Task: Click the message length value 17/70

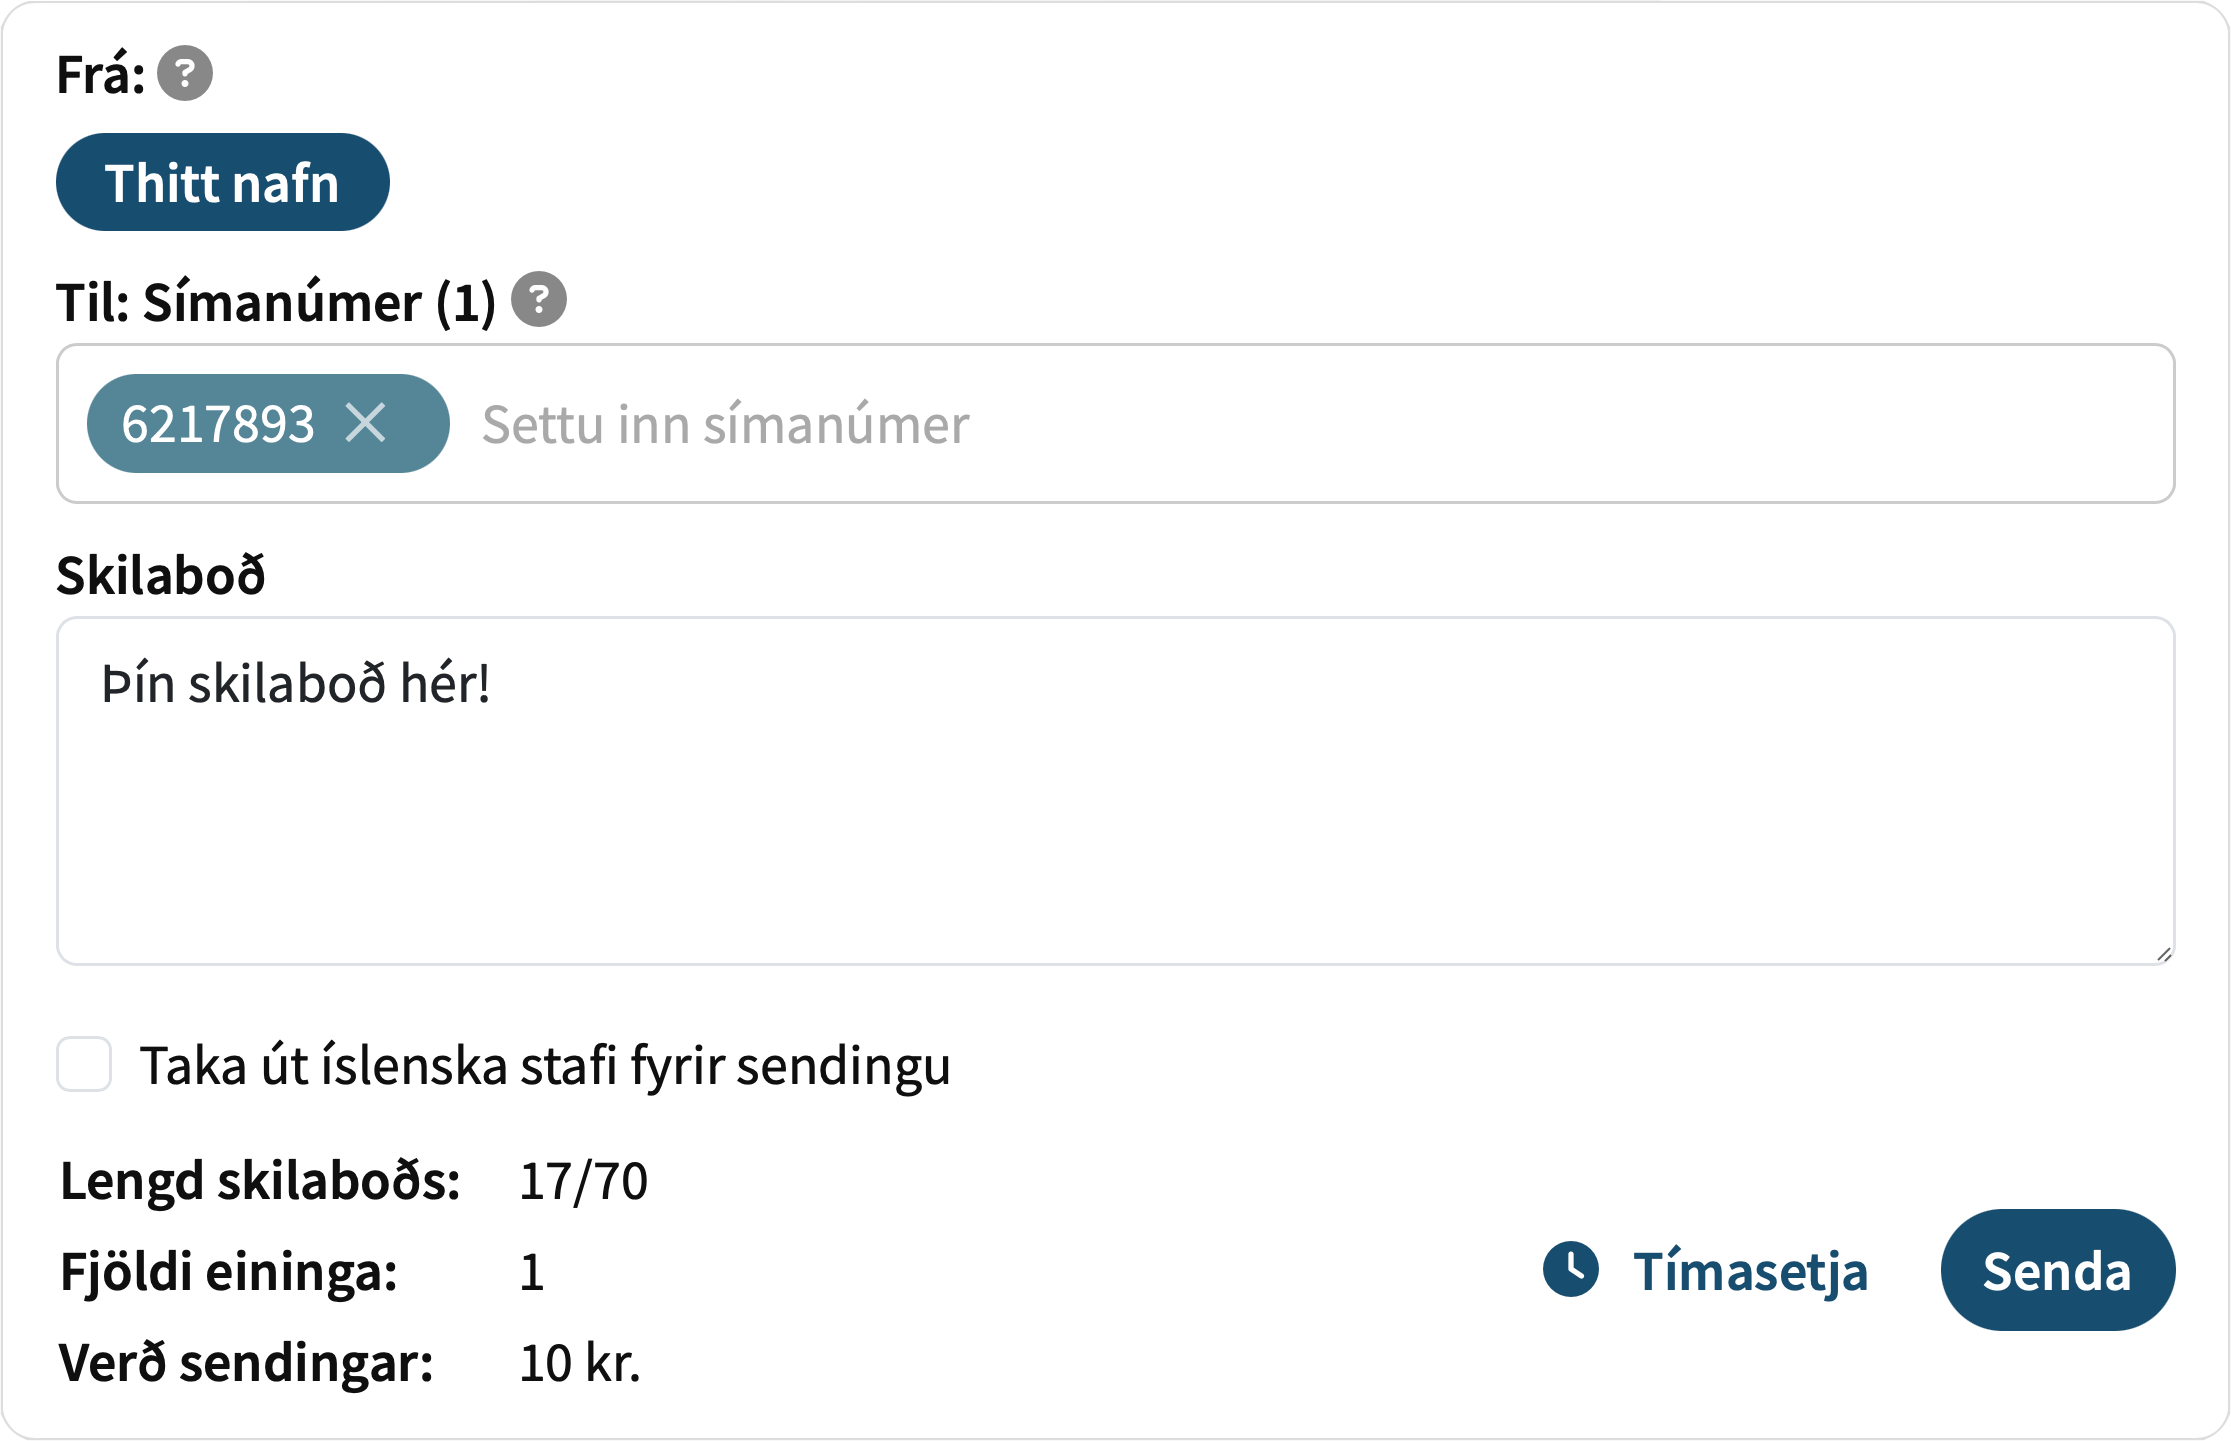Action: (x=583, y=1181)
